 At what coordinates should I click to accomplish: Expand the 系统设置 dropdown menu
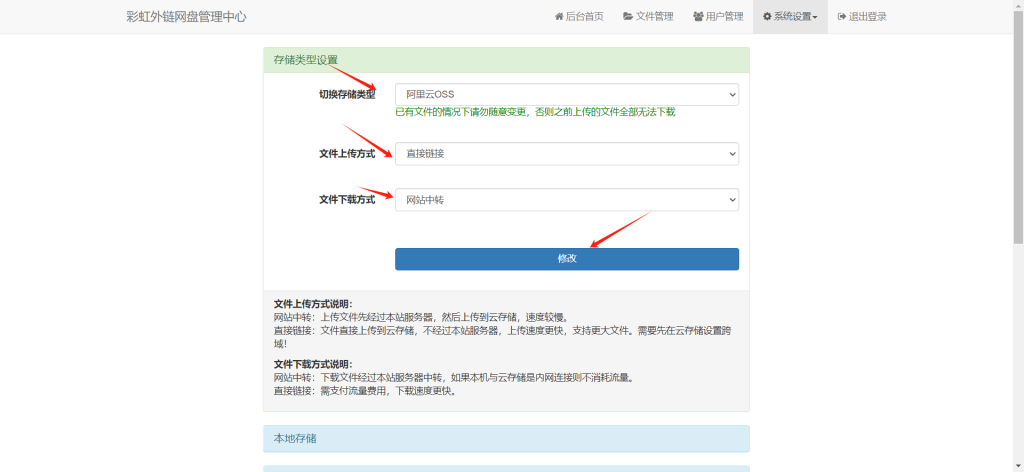[790, 17]
